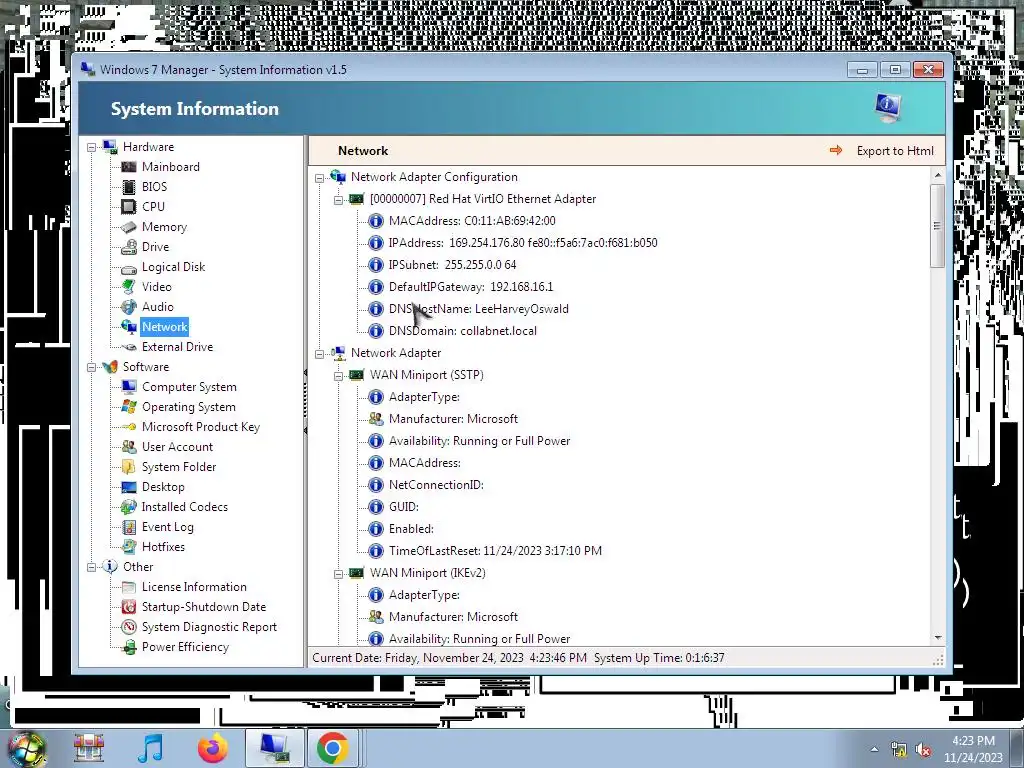Collapse the Software tree node

[x=91, y=368]
